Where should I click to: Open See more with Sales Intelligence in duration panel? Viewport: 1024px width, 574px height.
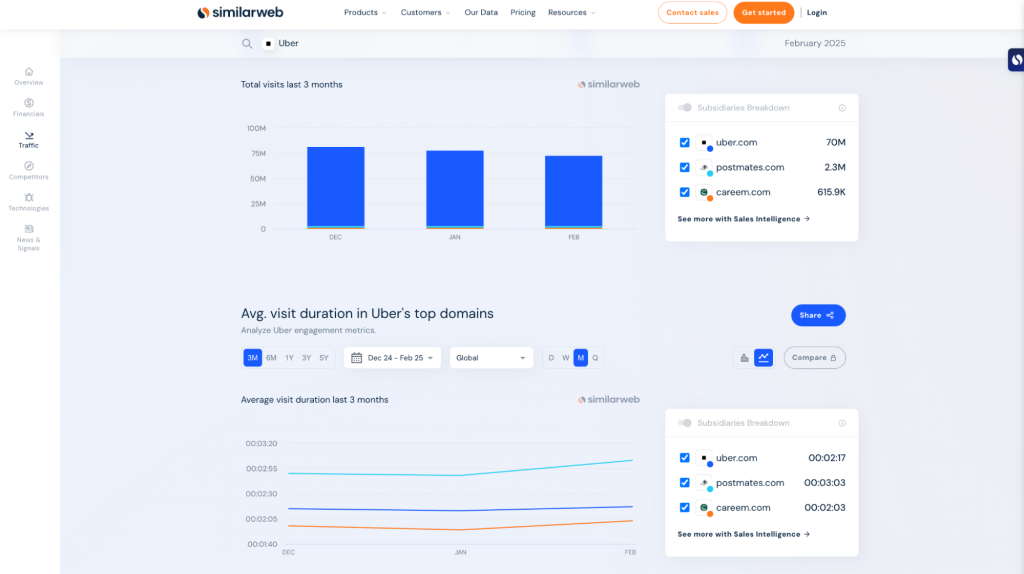[743, 535]
